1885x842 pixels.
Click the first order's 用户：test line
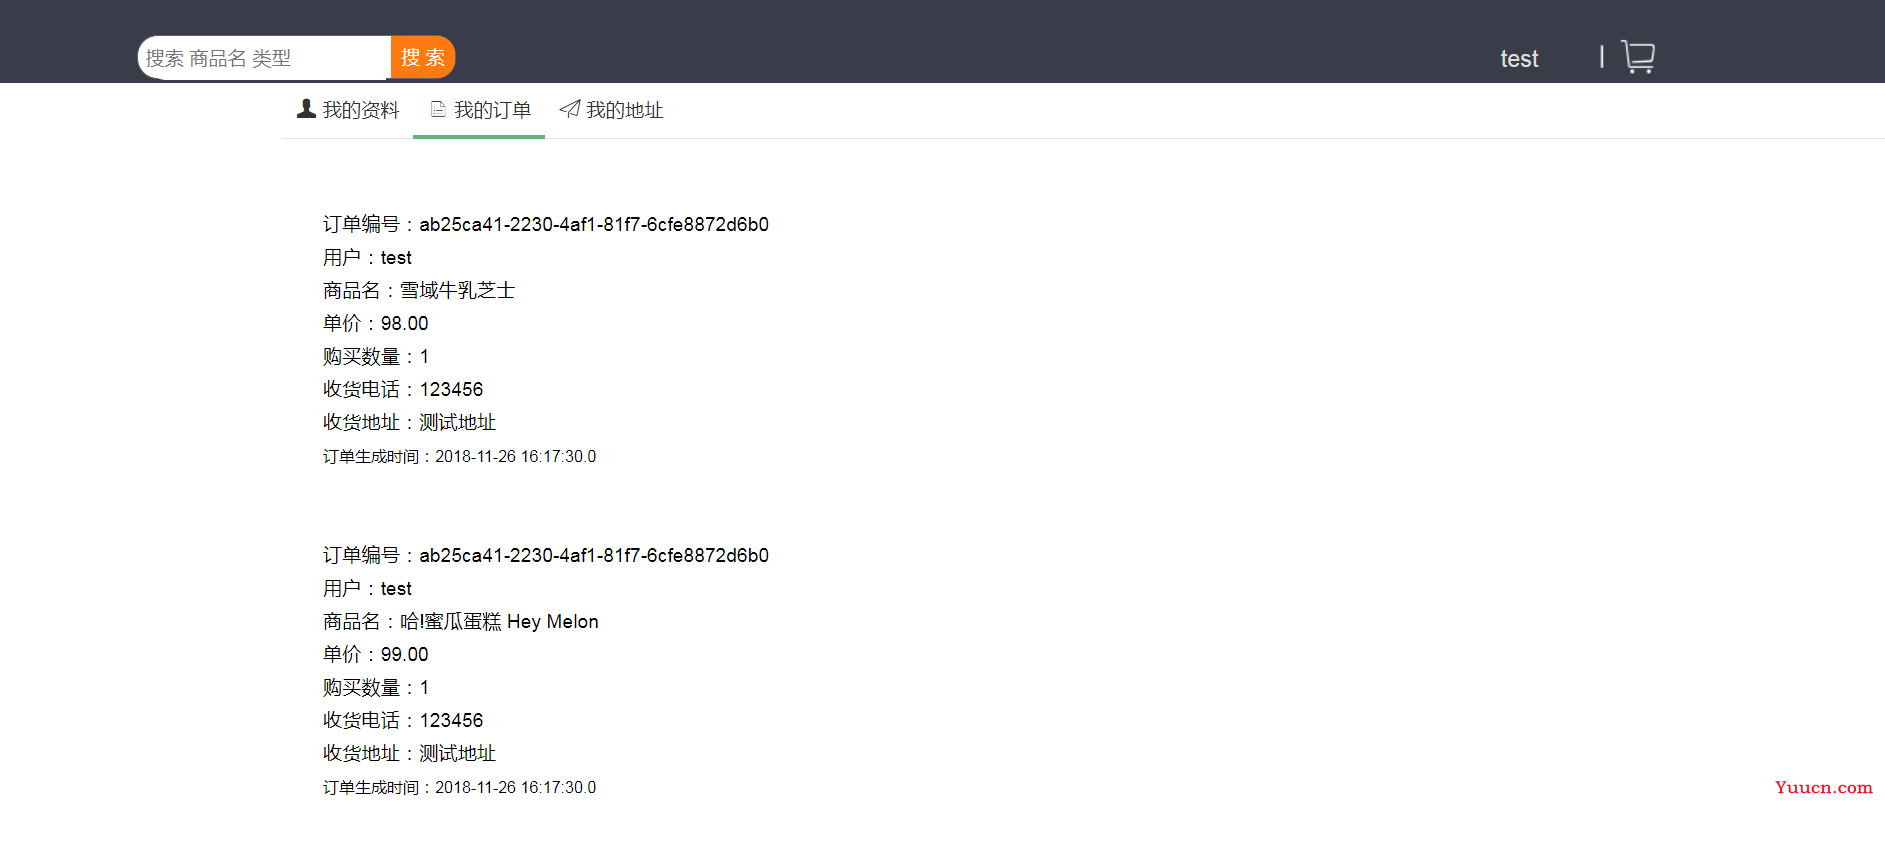[367, 257]
